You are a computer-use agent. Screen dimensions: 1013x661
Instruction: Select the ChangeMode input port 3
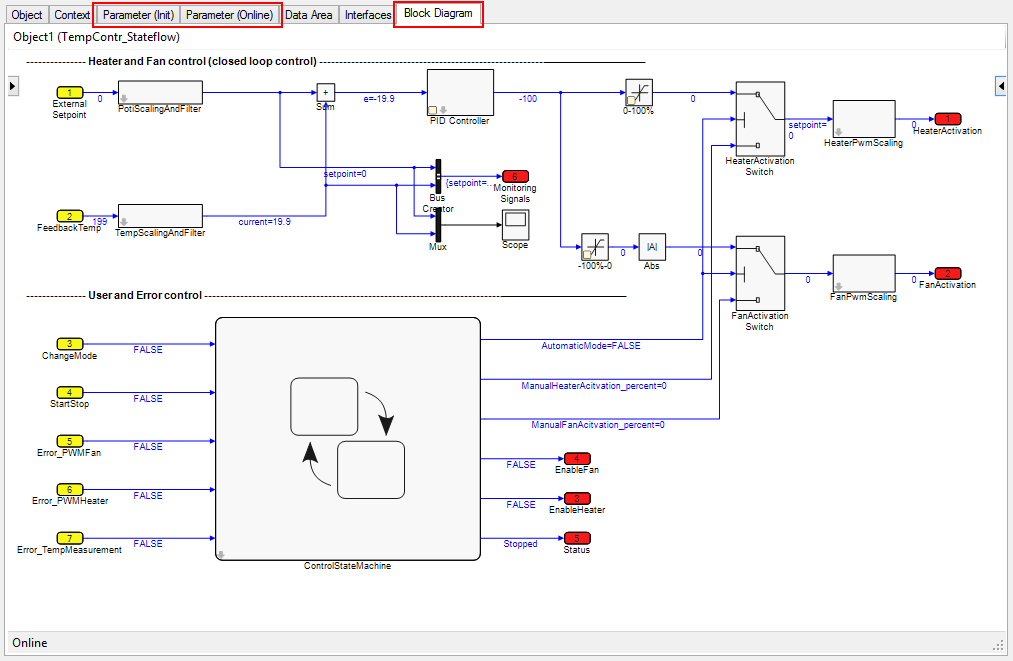70,344
